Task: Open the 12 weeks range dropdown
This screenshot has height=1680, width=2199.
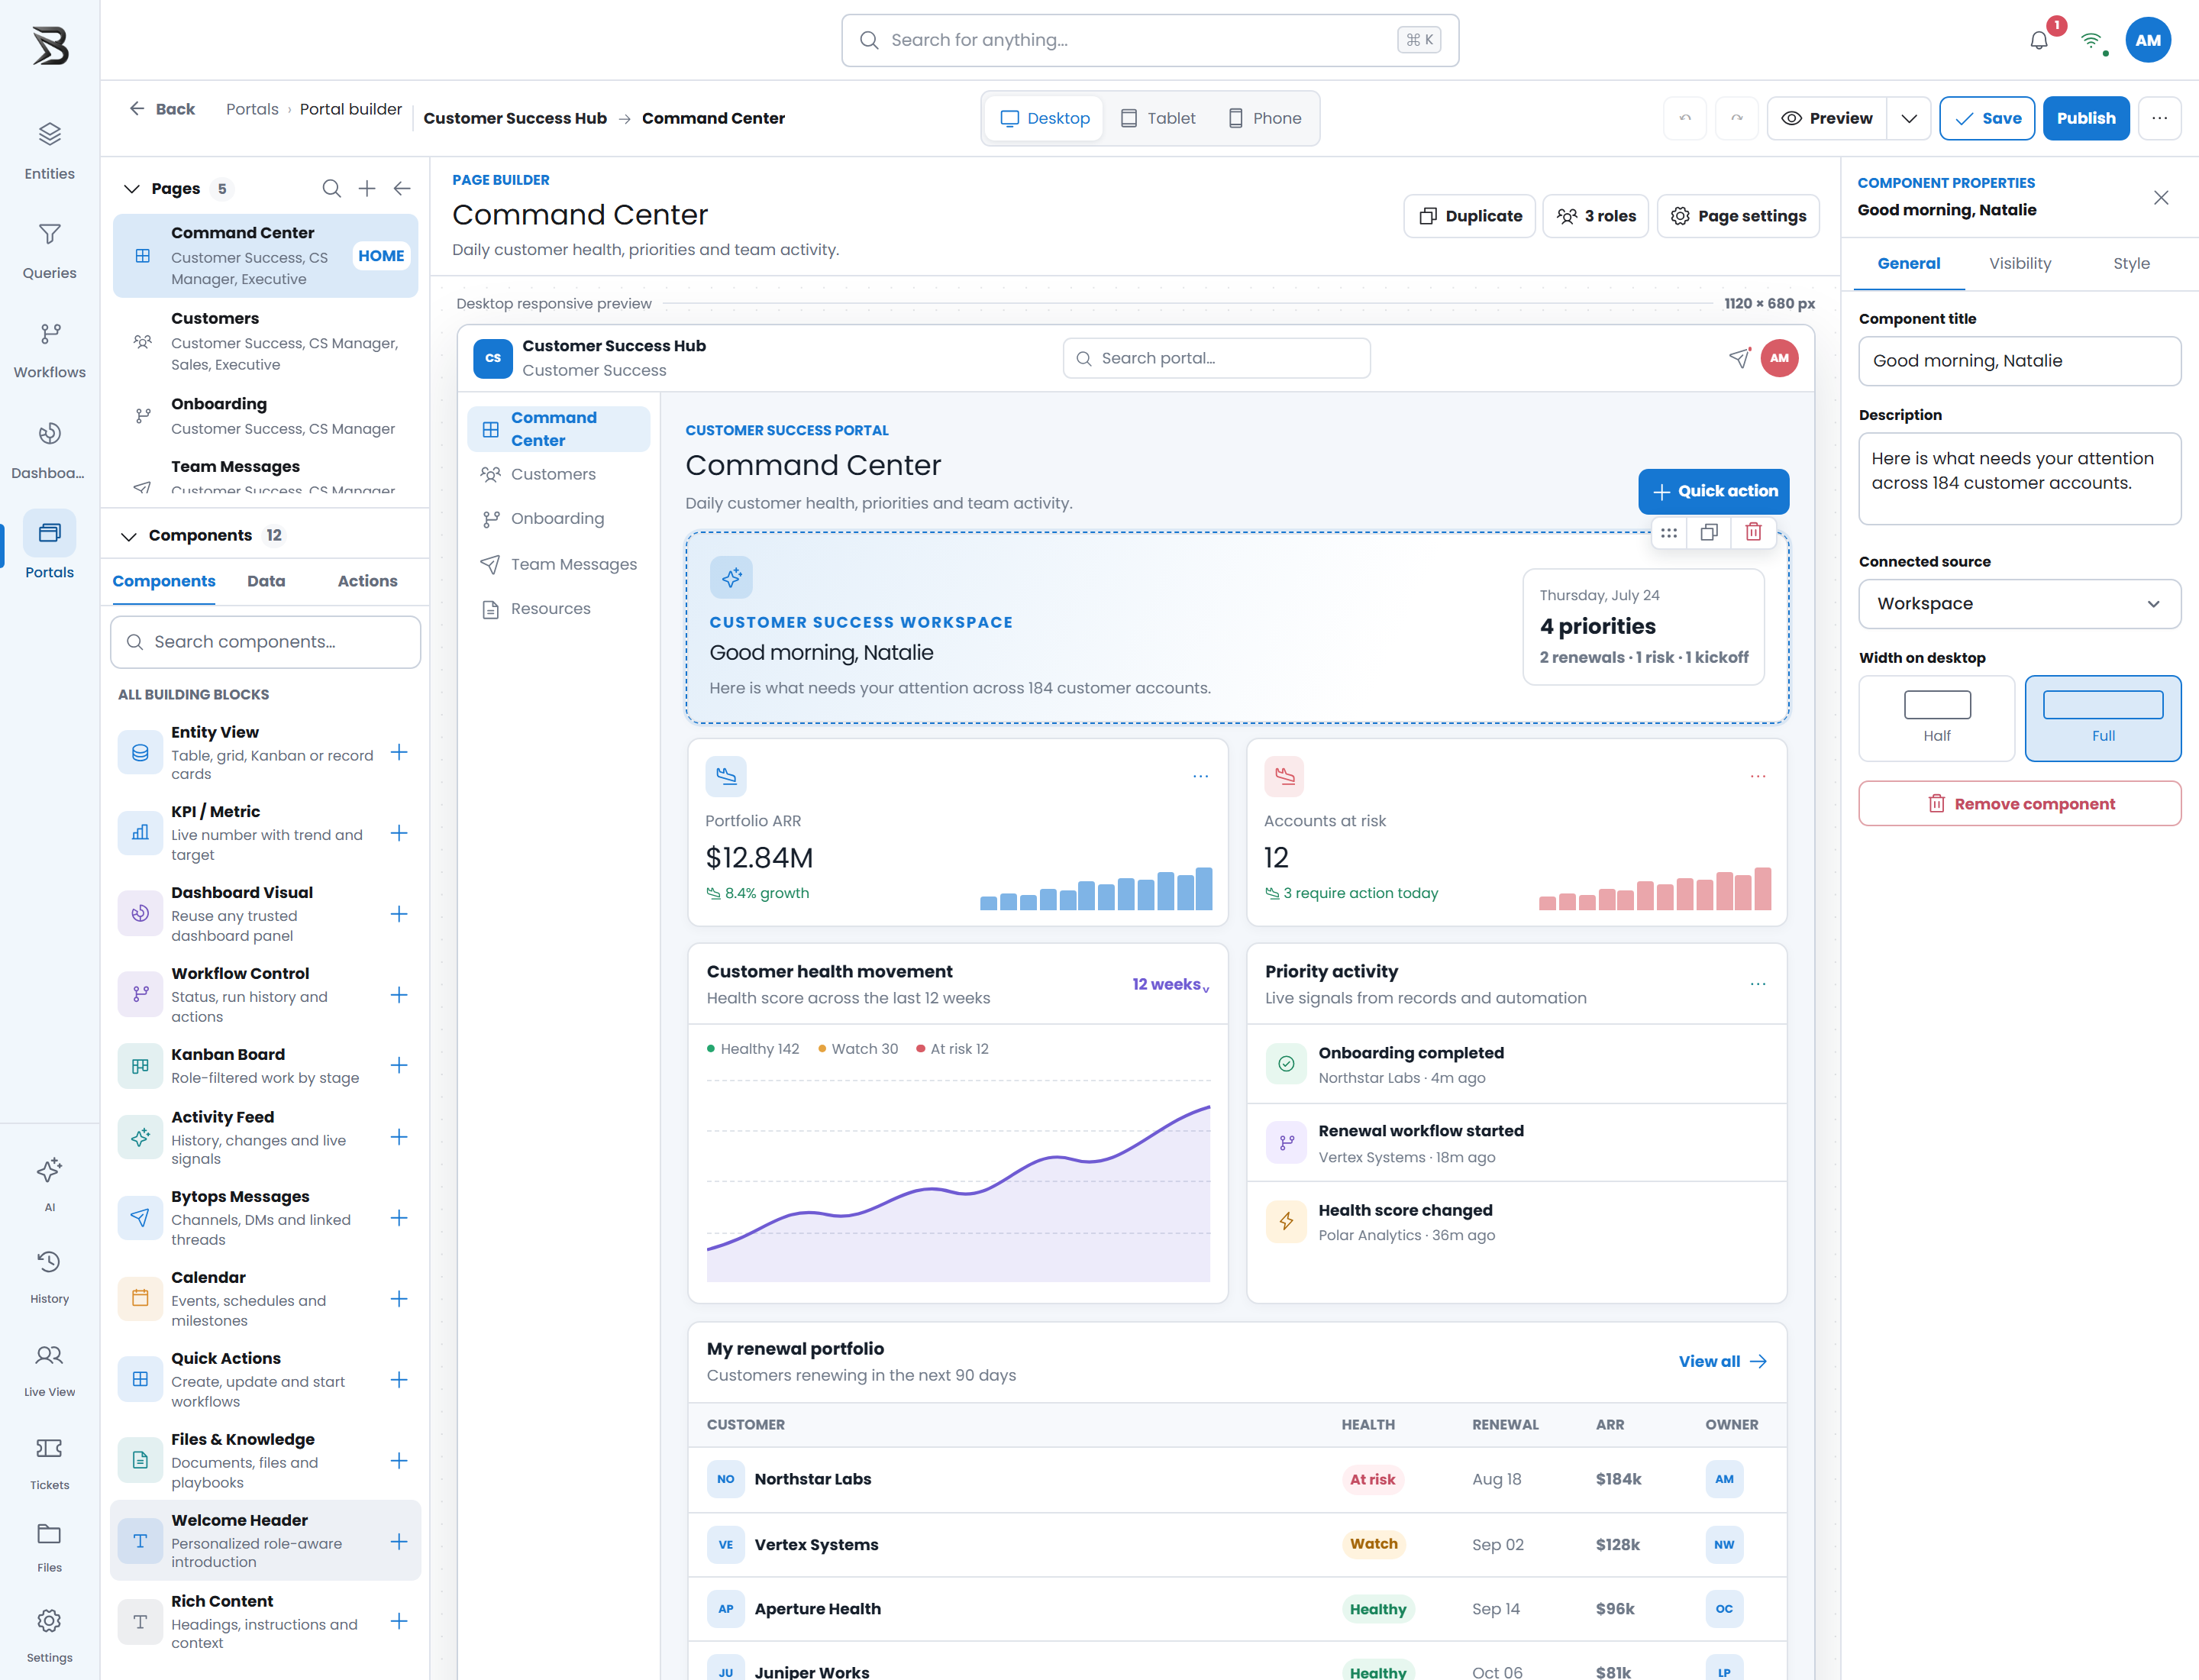Action: click(x=1171, y=984)
